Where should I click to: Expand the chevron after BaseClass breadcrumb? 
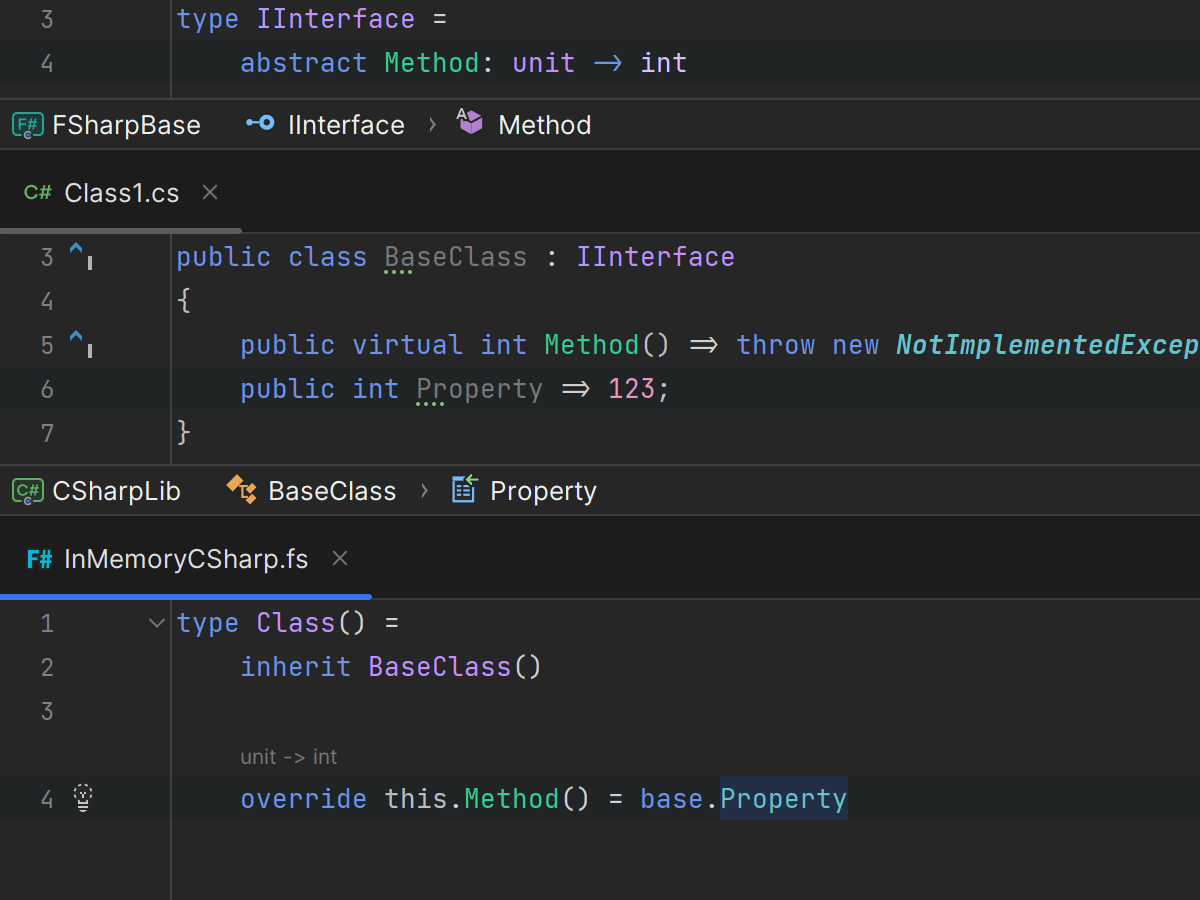tap(424, 491)
